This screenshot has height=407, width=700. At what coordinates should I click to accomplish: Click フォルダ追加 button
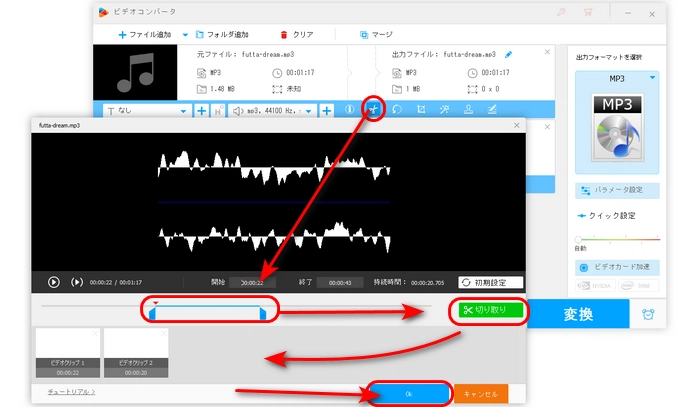pos(222,34)
